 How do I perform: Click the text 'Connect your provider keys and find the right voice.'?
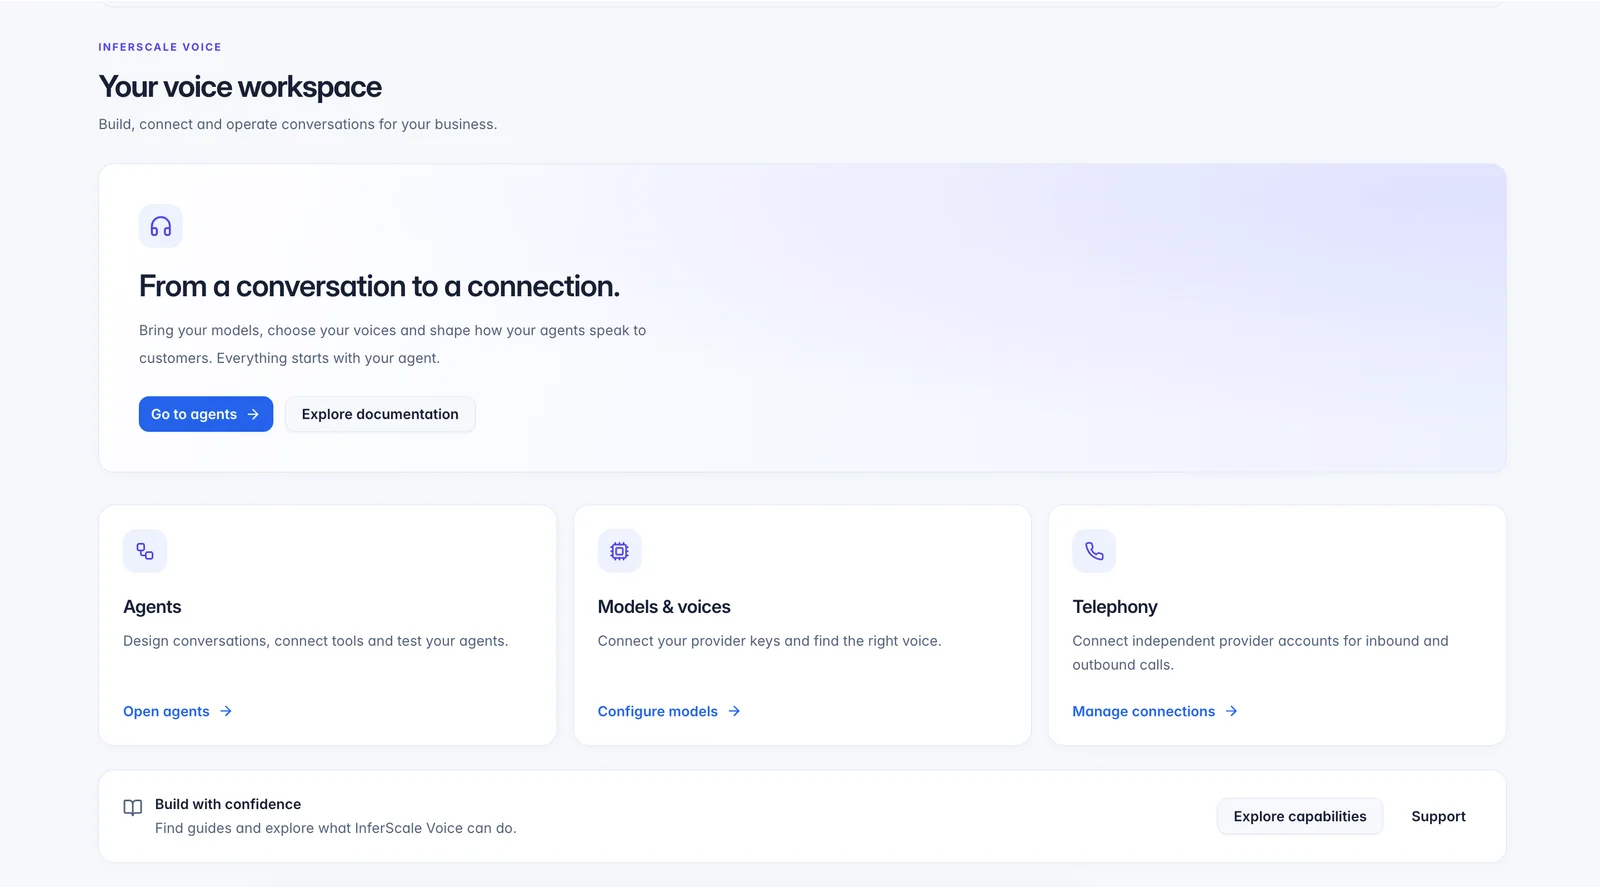769,641
